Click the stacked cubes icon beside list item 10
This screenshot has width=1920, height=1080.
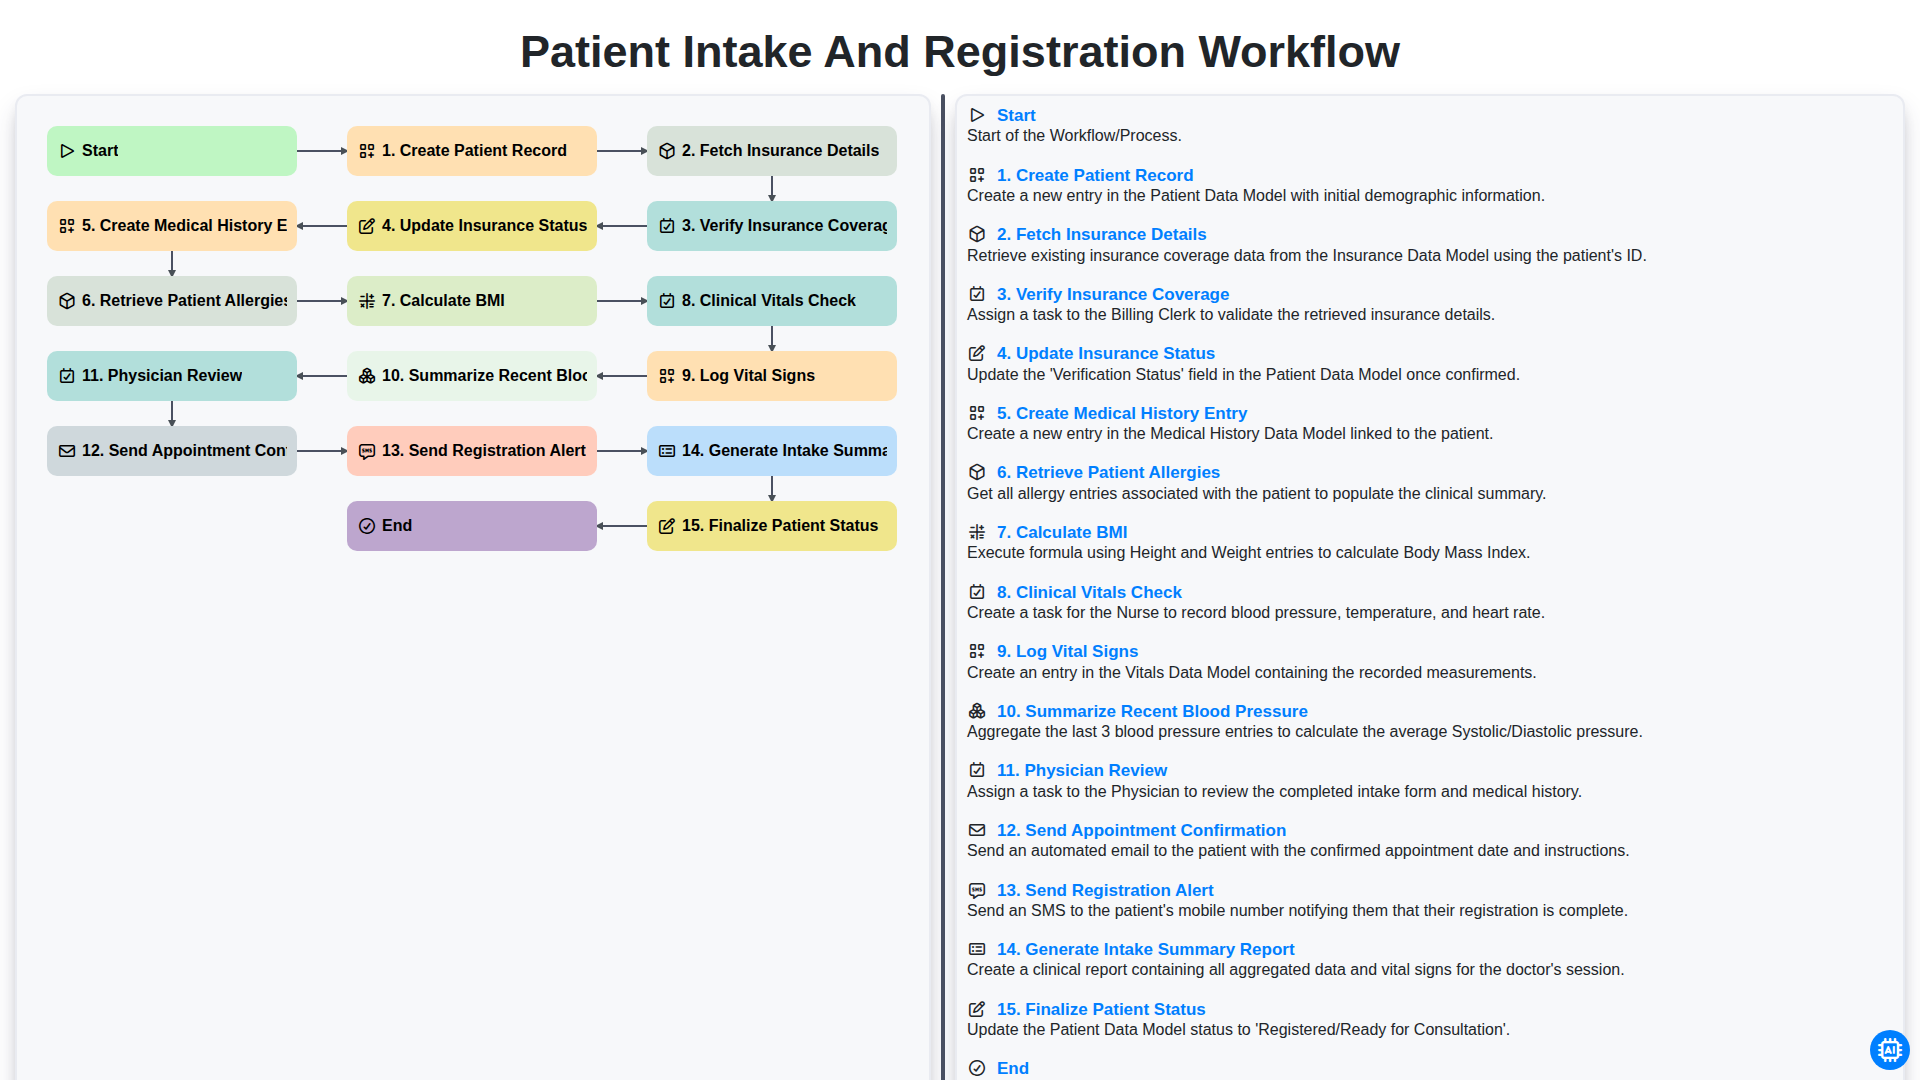click(977, 711)
